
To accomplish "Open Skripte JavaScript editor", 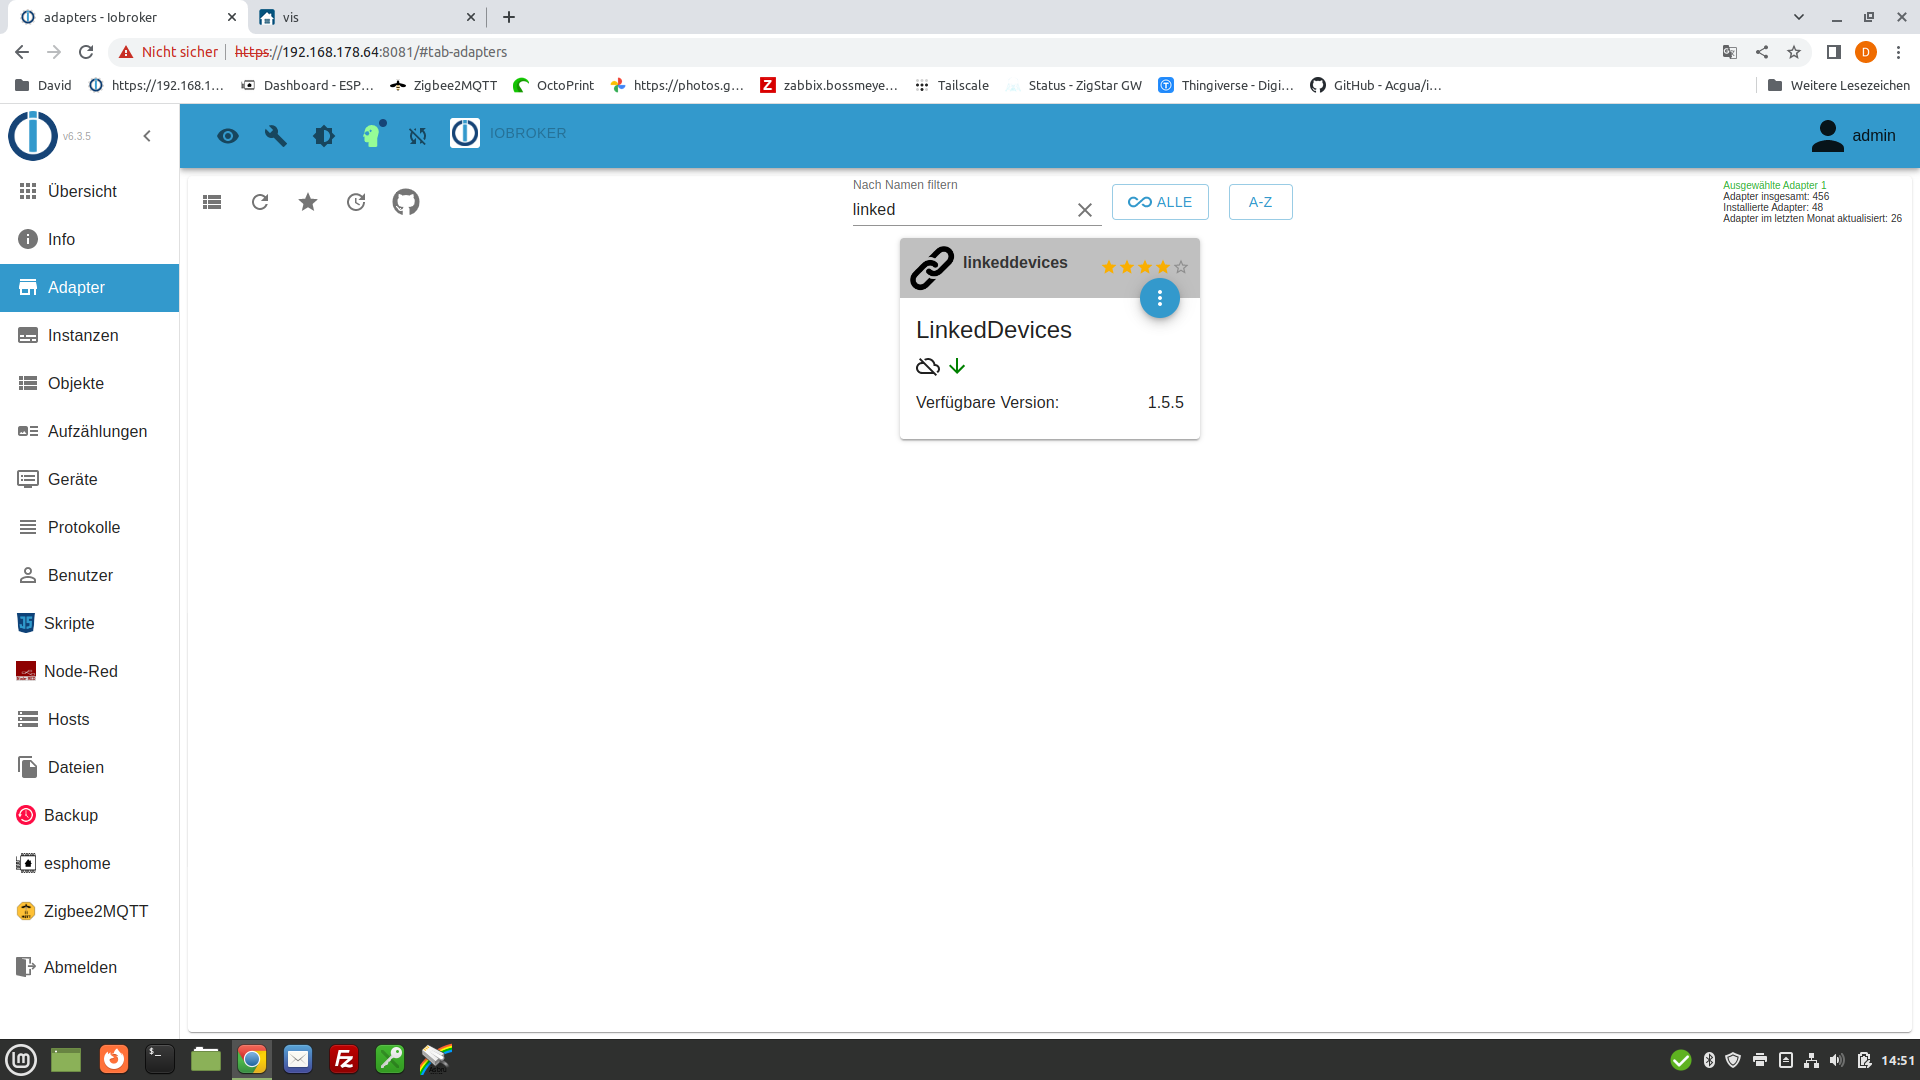I will click(x=90, y=623).
